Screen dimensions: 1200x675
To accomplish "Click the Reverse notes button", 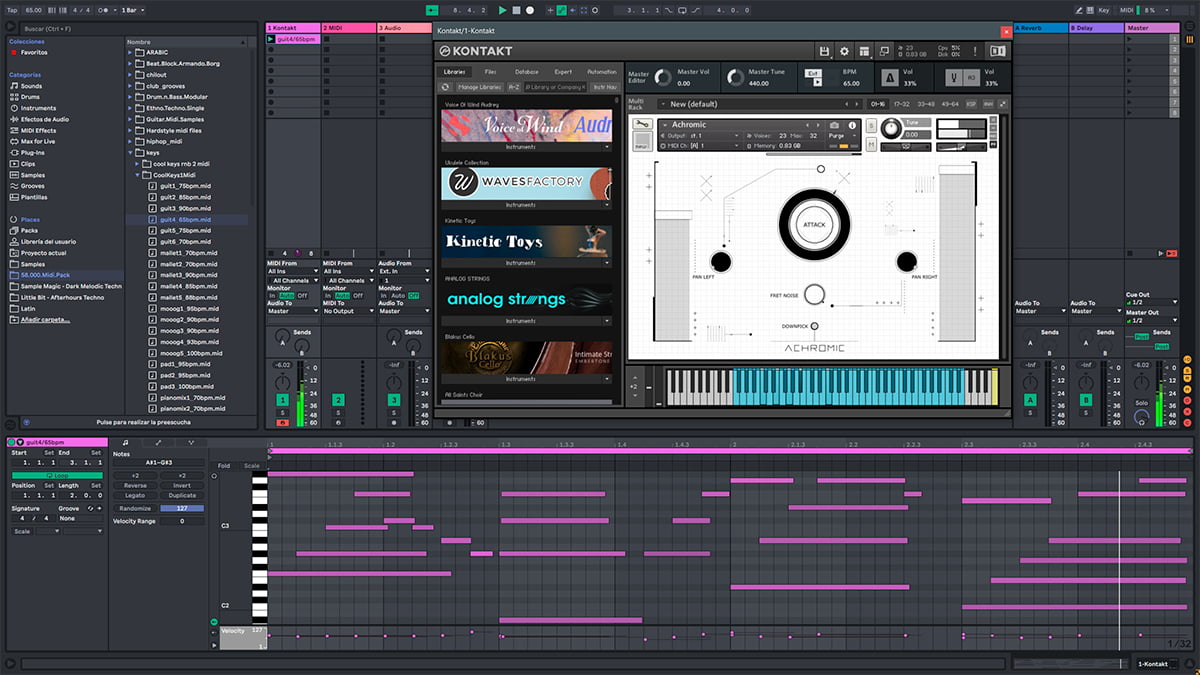I will tap(135, 485).
